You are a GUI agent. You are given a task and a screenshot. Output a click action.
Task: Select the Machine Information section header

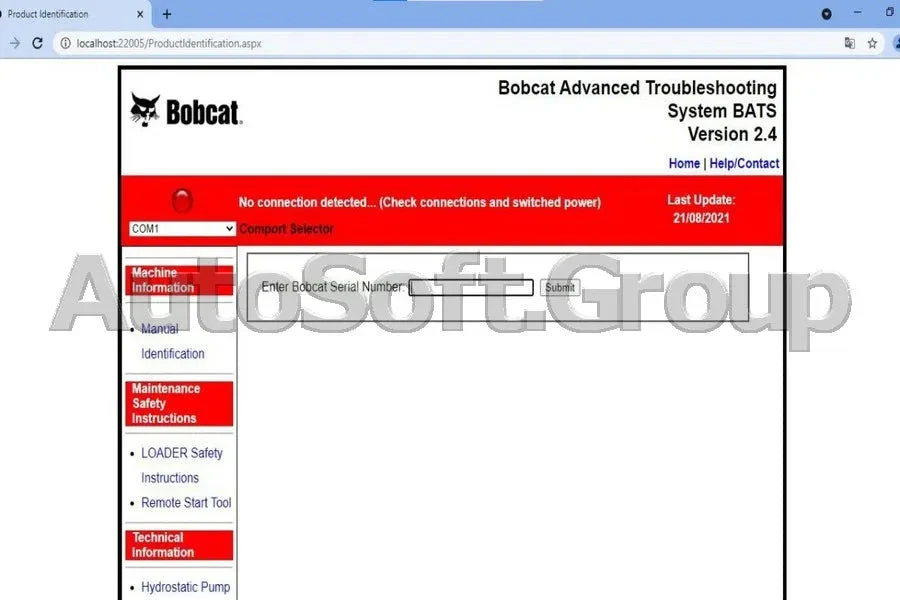click(x=179, y=280)
